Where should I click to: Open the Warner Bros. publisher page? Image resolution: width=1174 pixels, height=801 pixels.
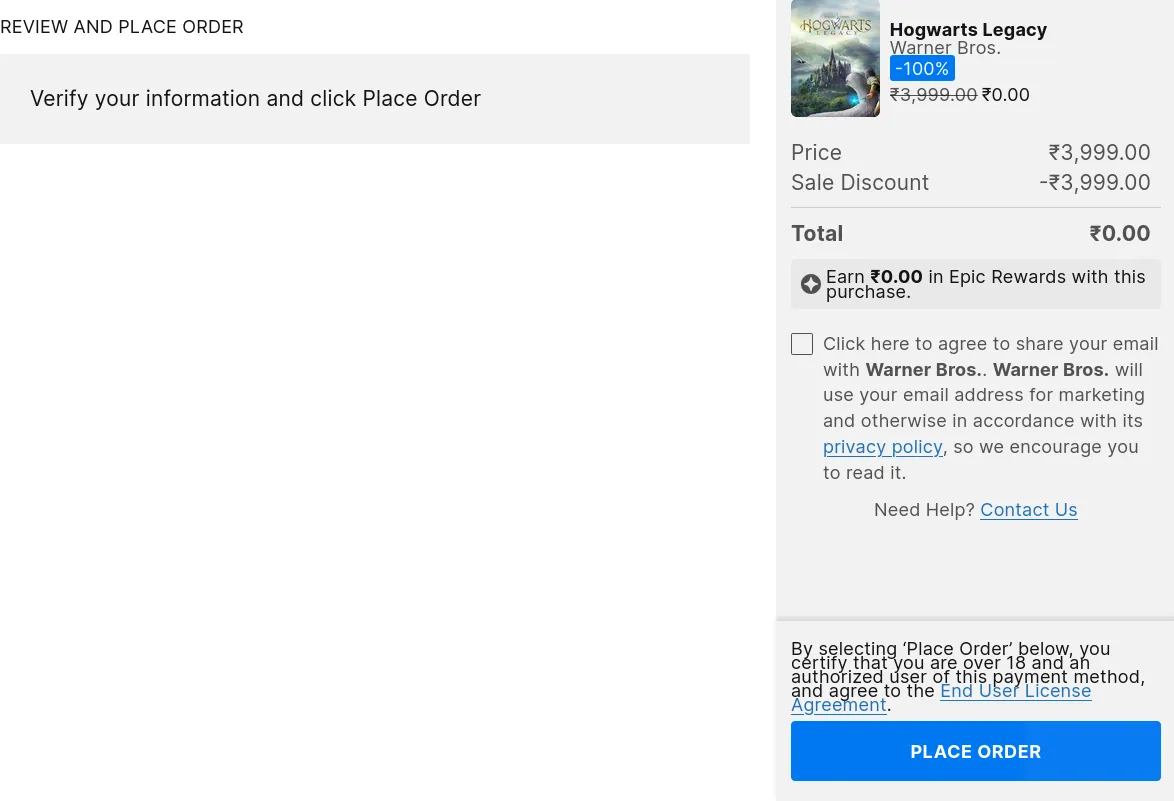point(944,47)
